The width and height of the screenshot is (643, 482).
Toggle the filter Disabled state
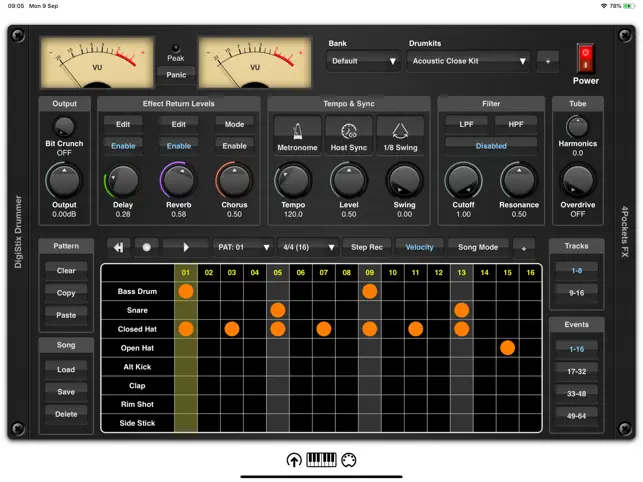[x=491, y=146]
